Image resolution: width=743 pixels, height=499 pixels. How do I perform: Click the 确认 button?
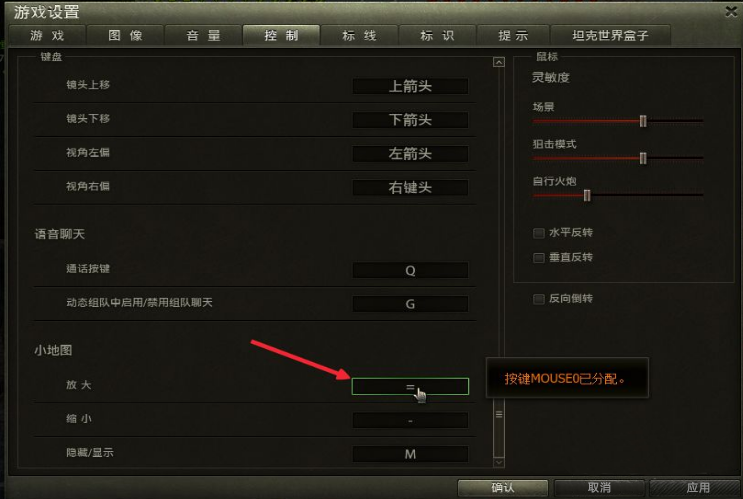coord(502,488)
